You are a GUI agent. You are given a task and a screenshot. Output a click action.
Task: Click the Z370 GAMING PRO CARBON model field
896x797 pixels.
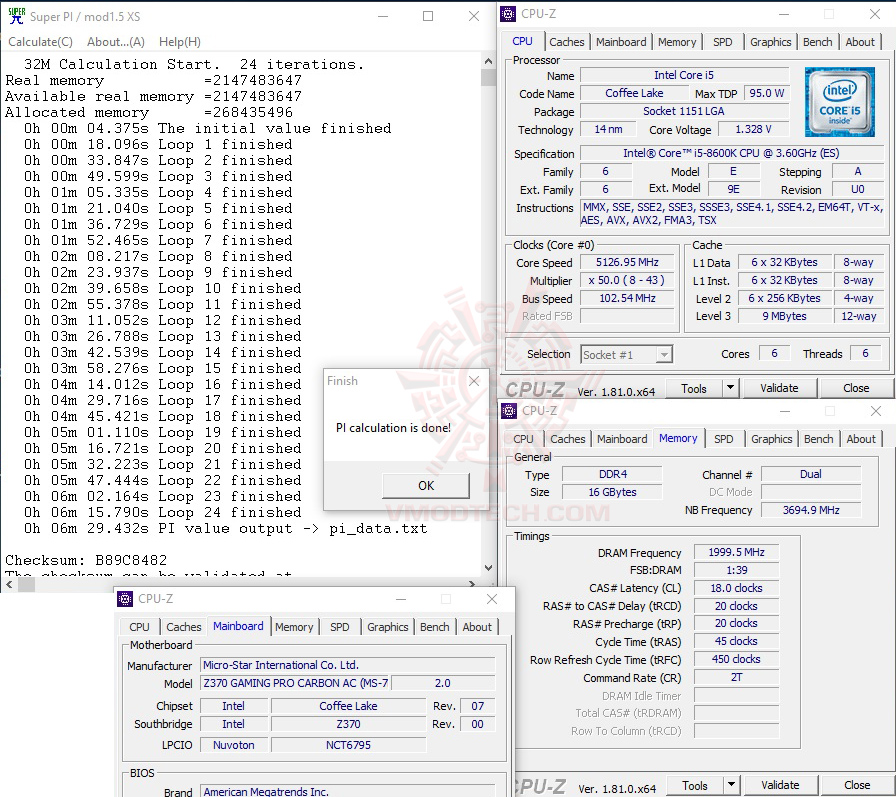point(295,683)
